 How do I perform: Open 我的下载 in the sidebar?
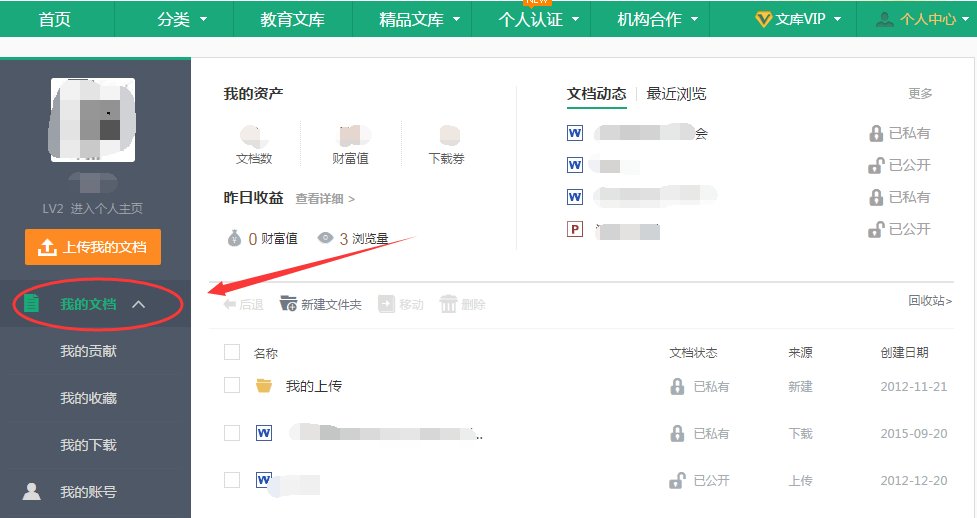(x=88, y=445)
